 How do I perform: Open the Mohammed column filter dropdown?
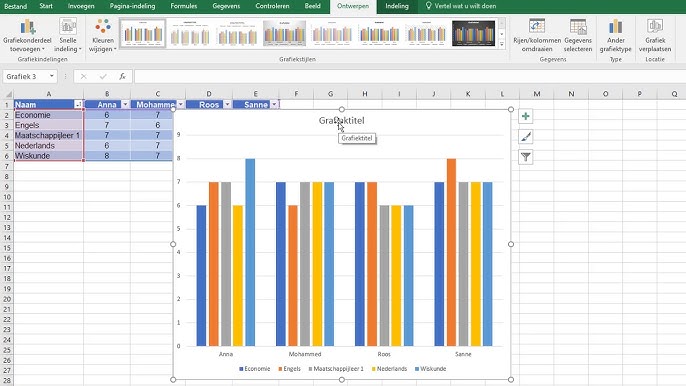[180, 104]
